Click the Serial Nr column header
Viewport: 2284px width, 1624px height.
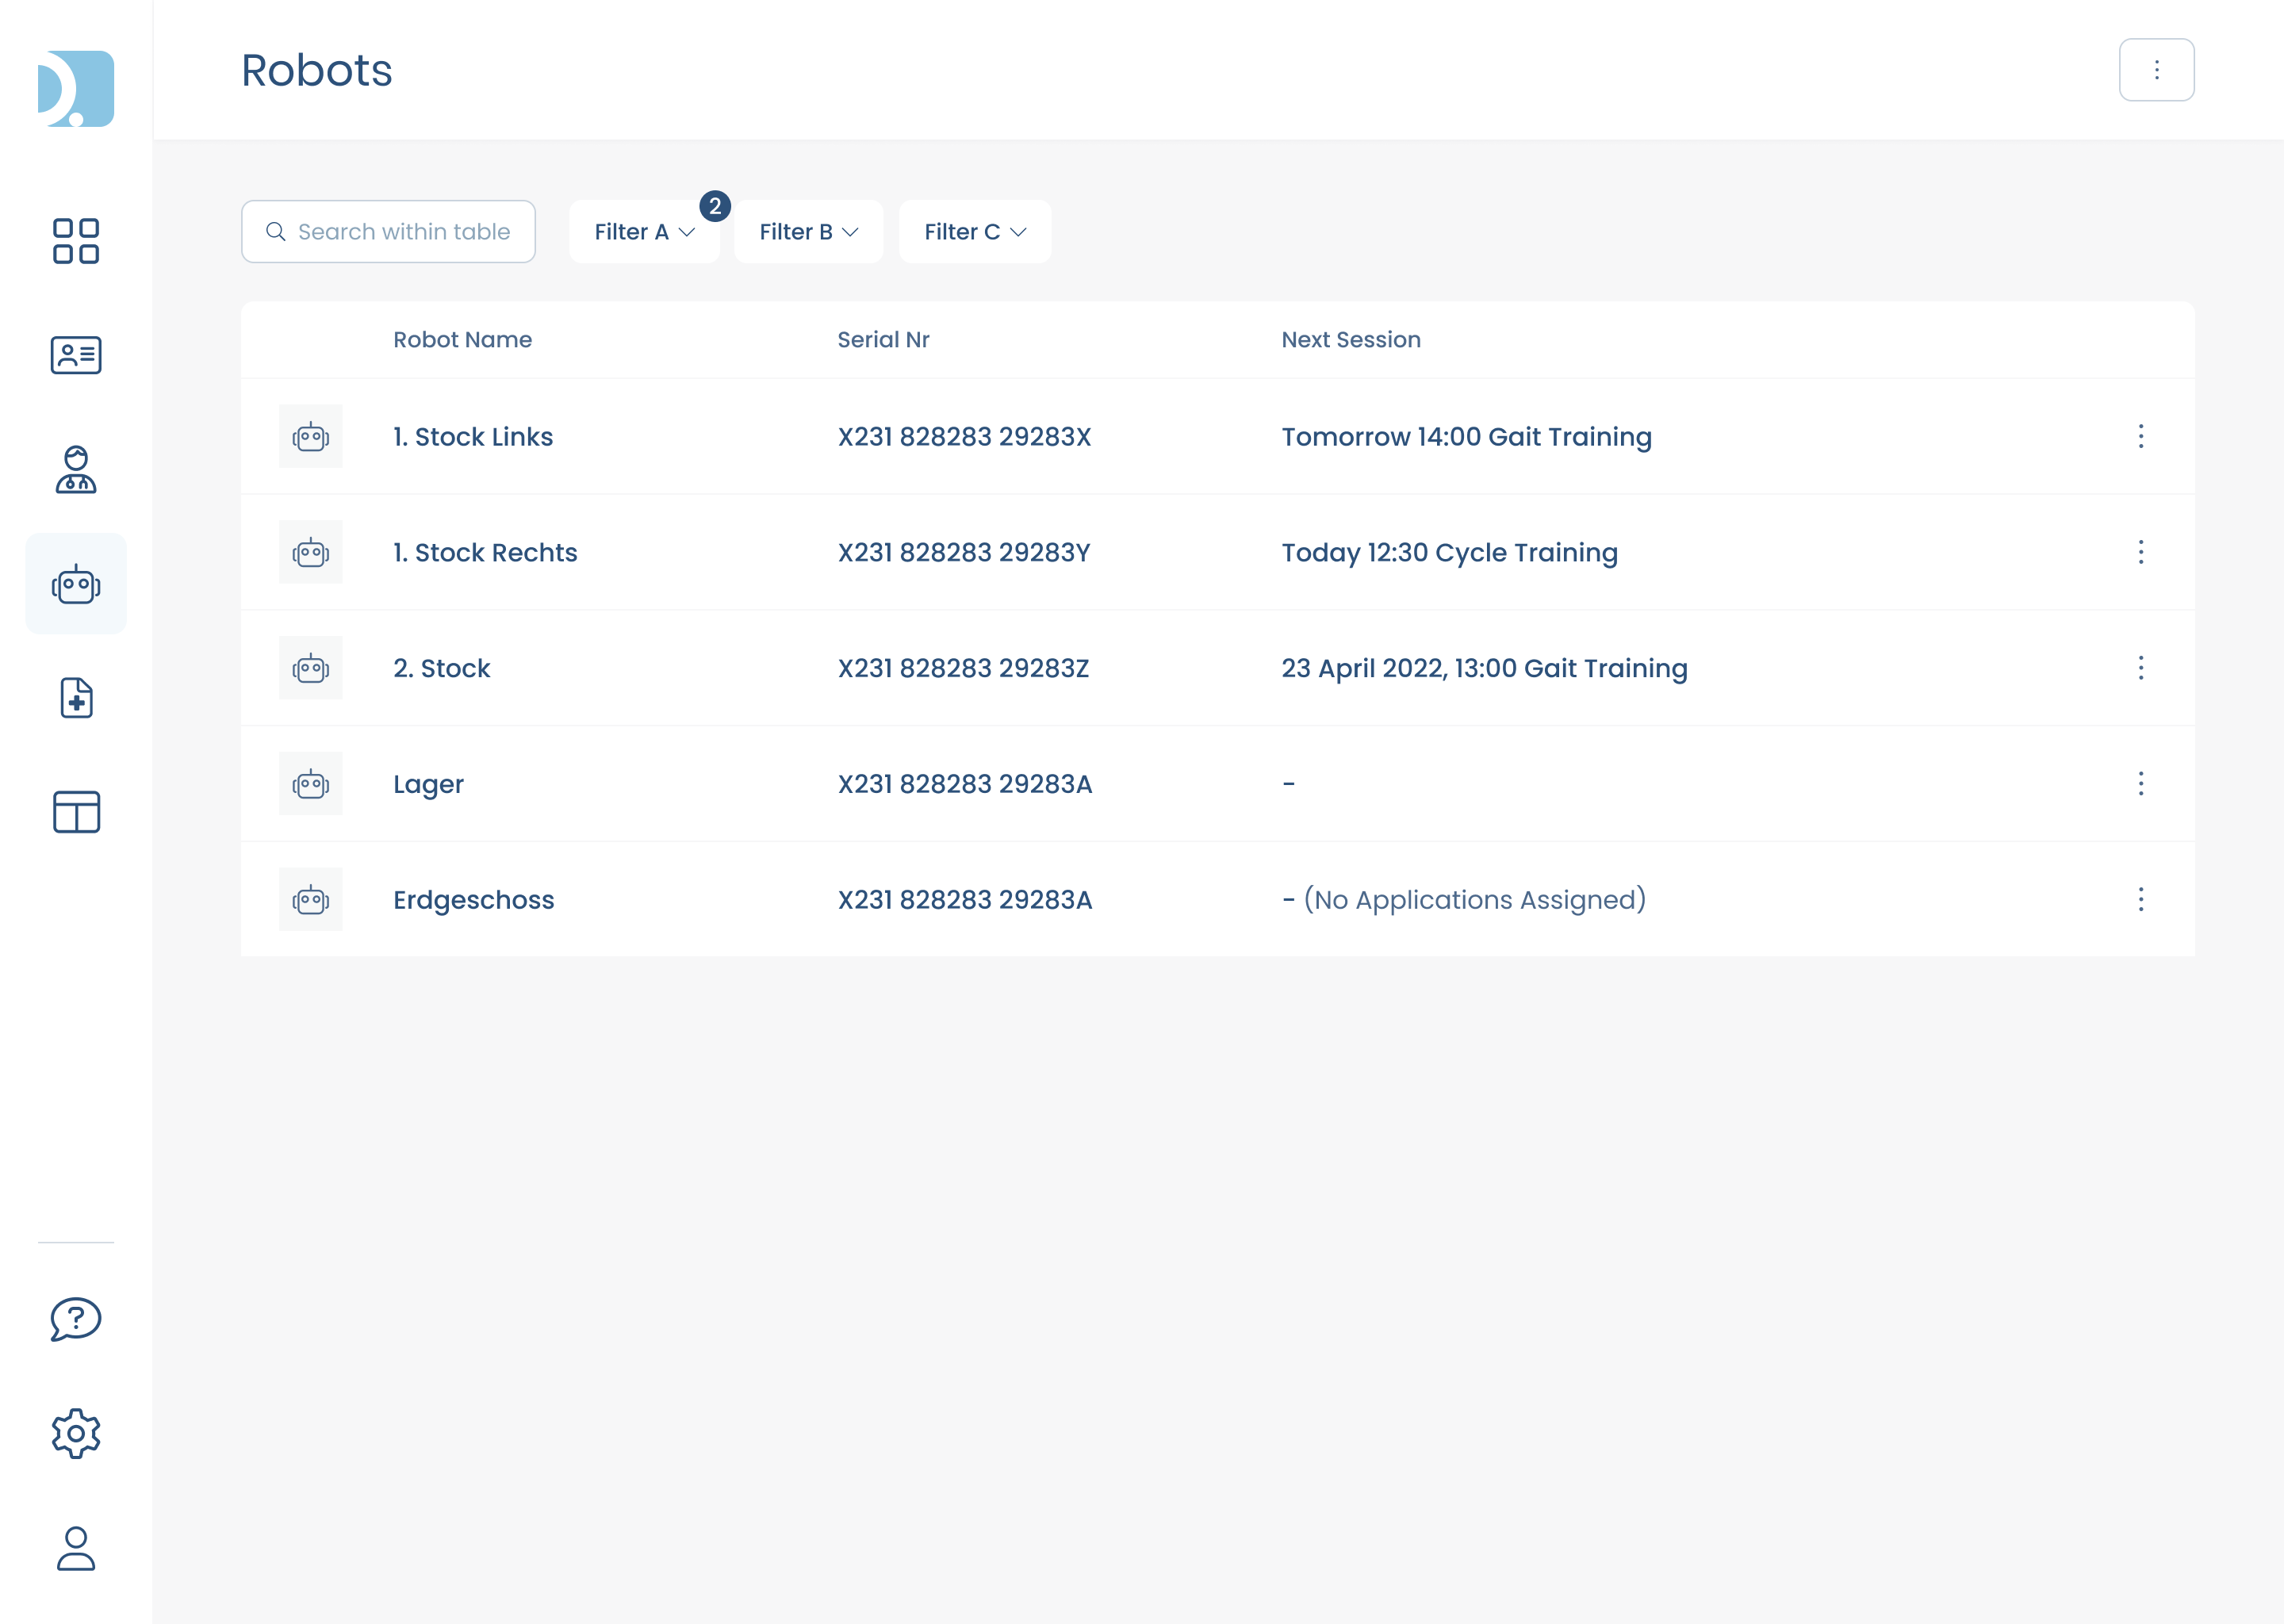pos(883,340)
